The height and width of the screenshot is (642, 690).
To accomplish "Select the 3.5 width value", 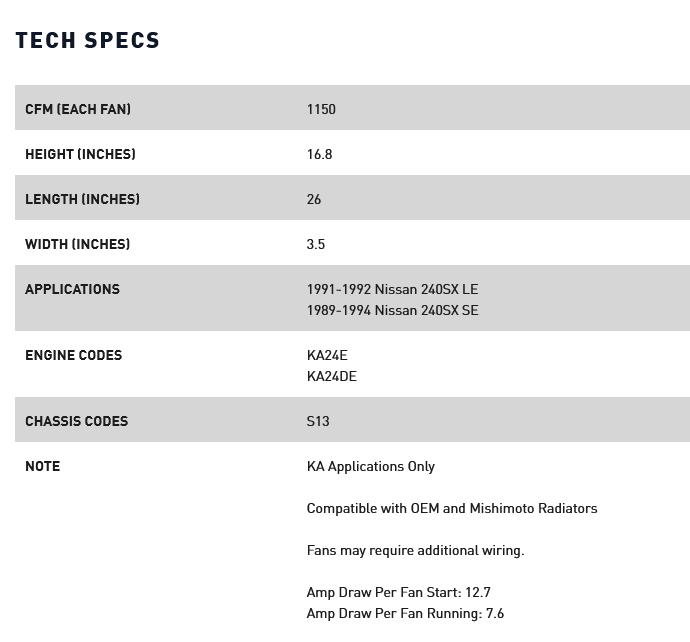I will click(316, 244).
